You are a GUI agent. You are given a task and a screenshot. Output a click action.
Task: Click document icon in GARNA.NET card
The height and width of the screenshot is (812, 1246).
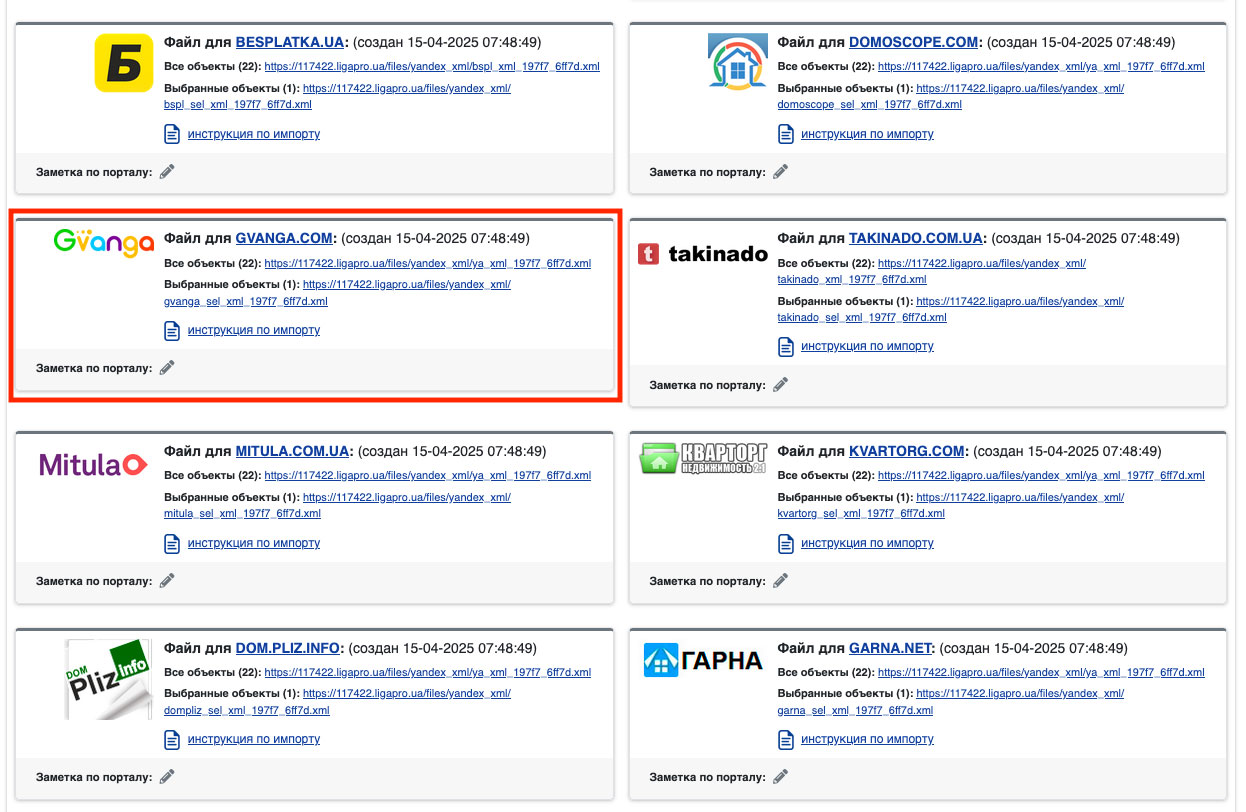[786, 739]
